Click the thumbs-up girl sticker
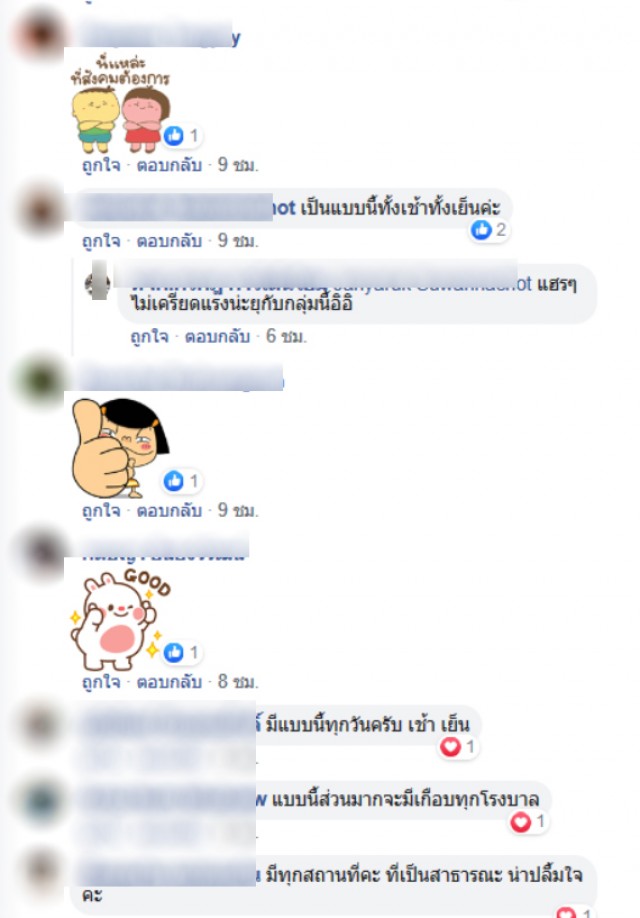Screen dimensions: 640x918 (x=120, y=447)
